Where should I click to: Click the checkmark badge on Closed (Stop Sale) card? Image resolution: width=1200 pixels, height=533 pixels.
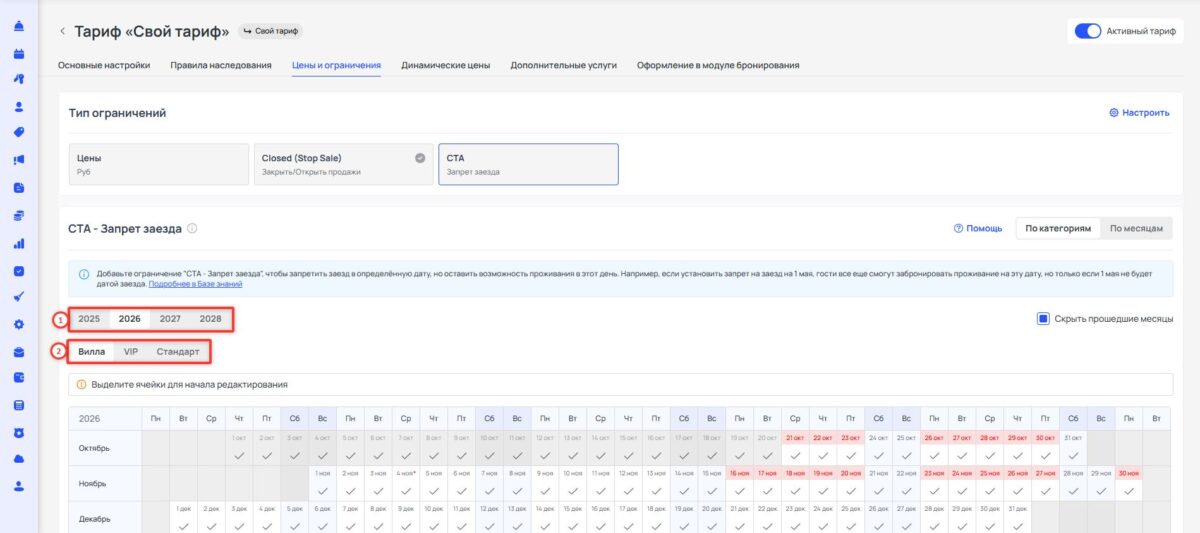pyautogui.click(x=420, y=158)
